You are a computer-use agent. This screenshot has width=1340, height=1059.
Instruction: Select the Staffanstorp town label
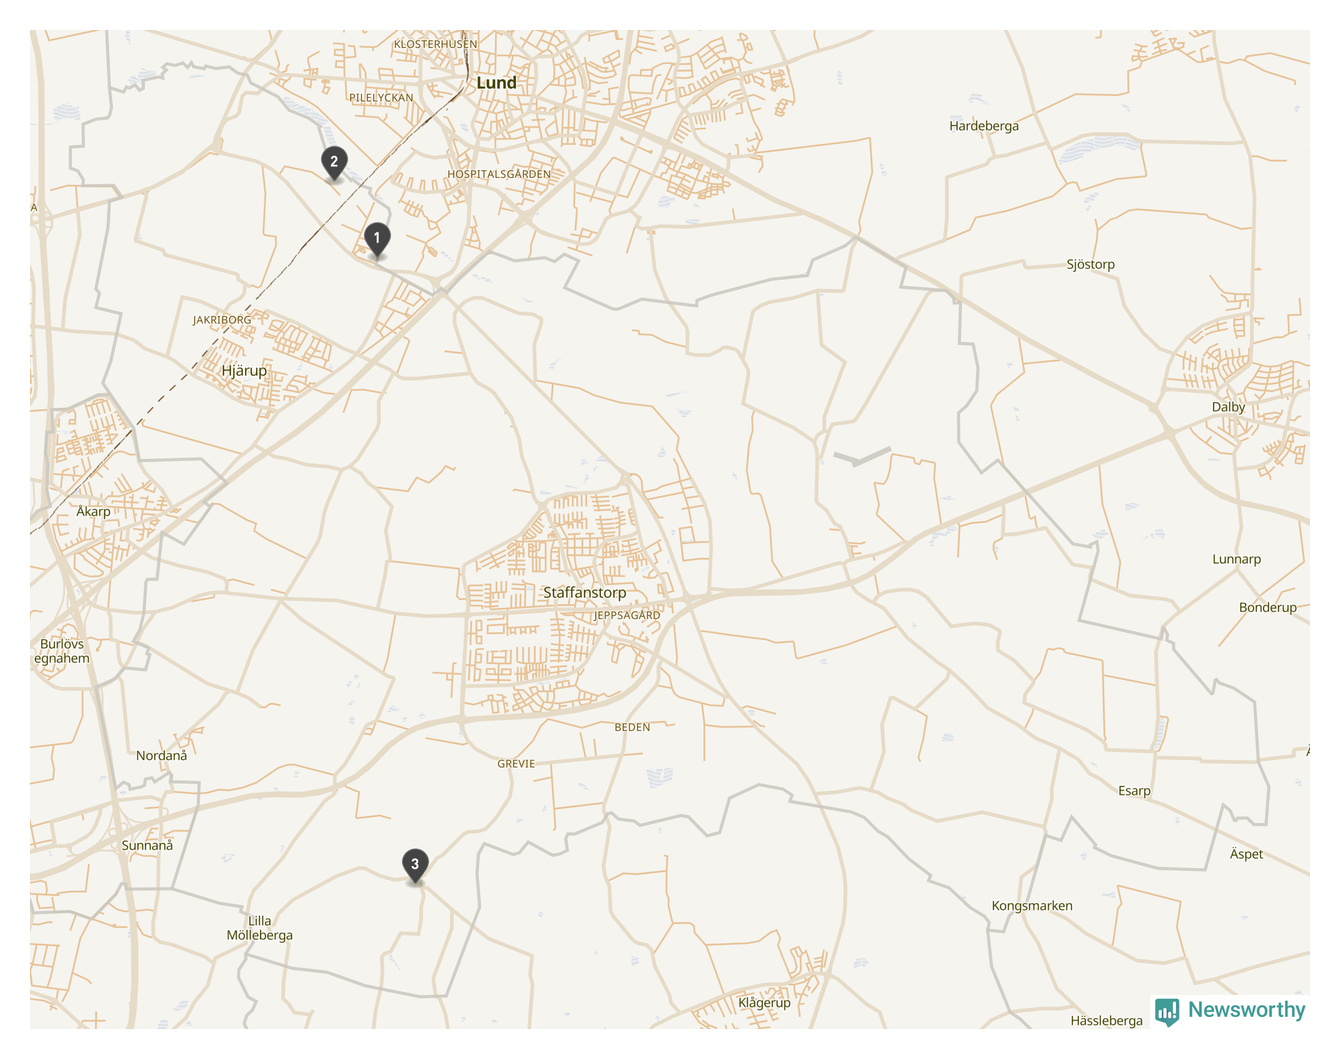pos(585,593)
